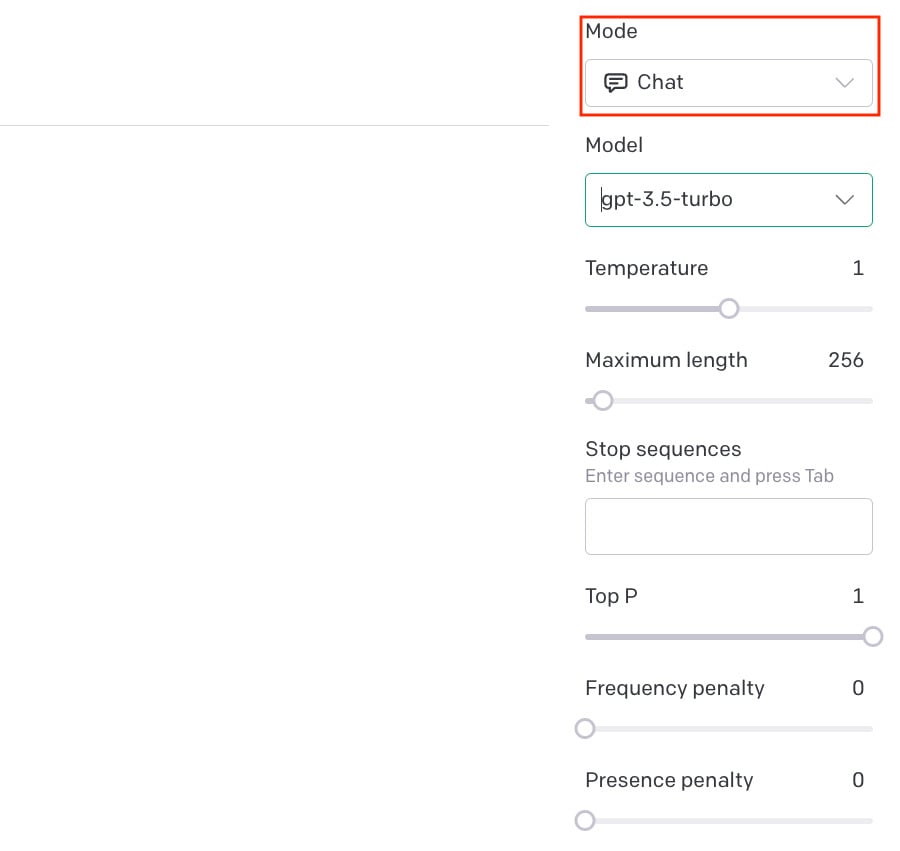Select the Top P value 1
900x851 pixels.
pos(858,596)
